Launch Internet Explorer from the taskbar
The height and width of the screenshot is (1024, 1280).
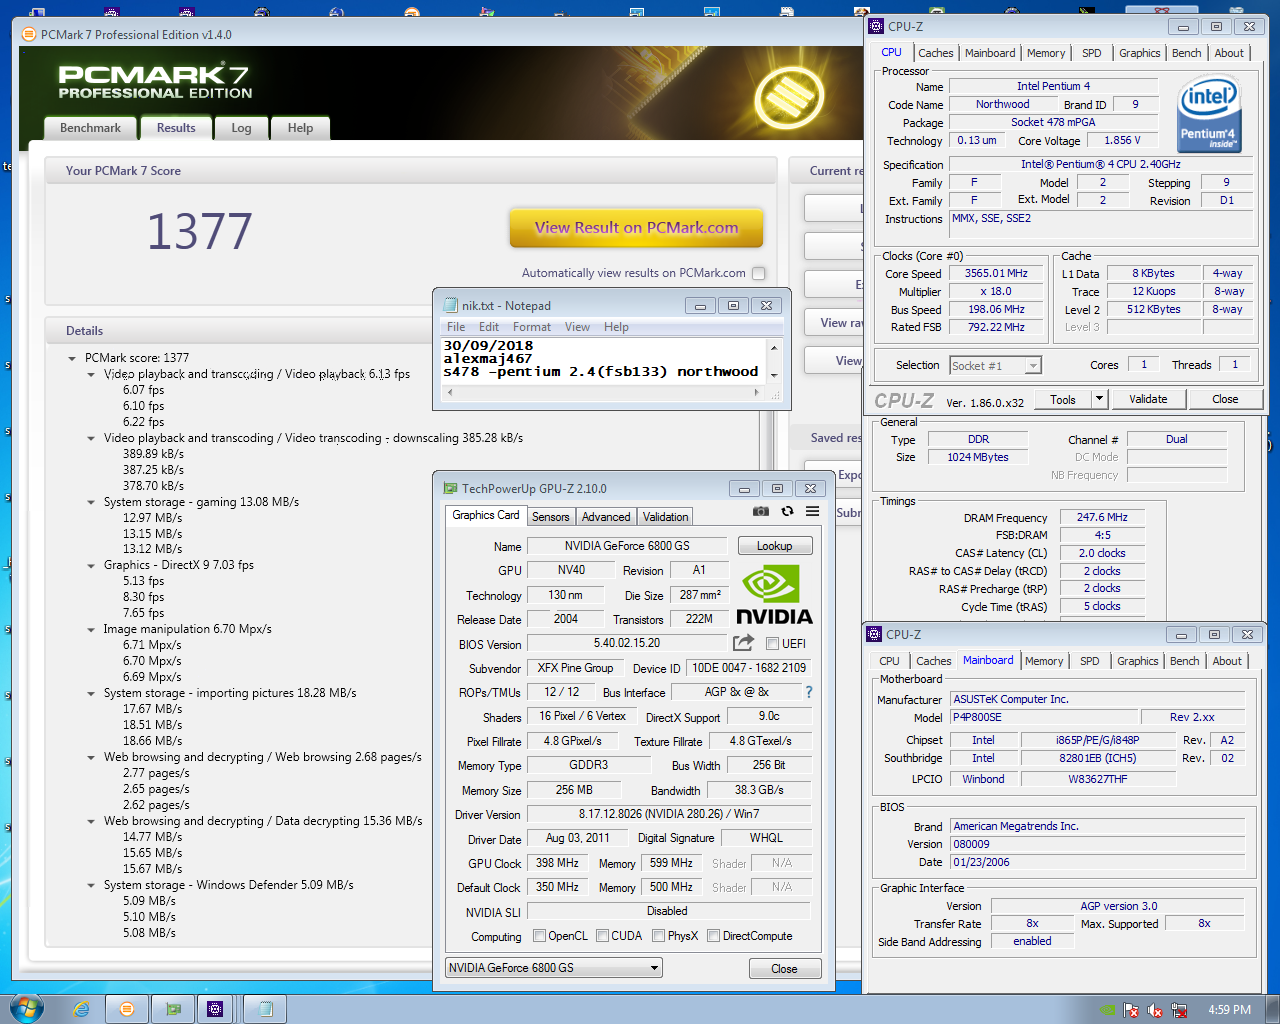[81, 1009]
